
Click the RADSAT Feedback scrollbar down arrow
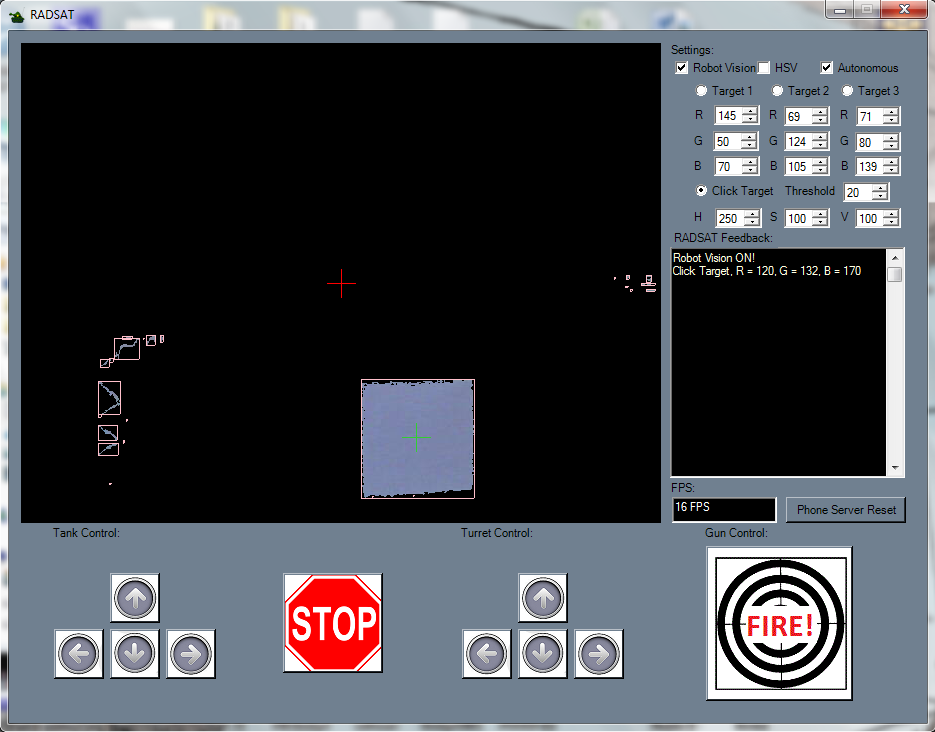coord(895,468)
